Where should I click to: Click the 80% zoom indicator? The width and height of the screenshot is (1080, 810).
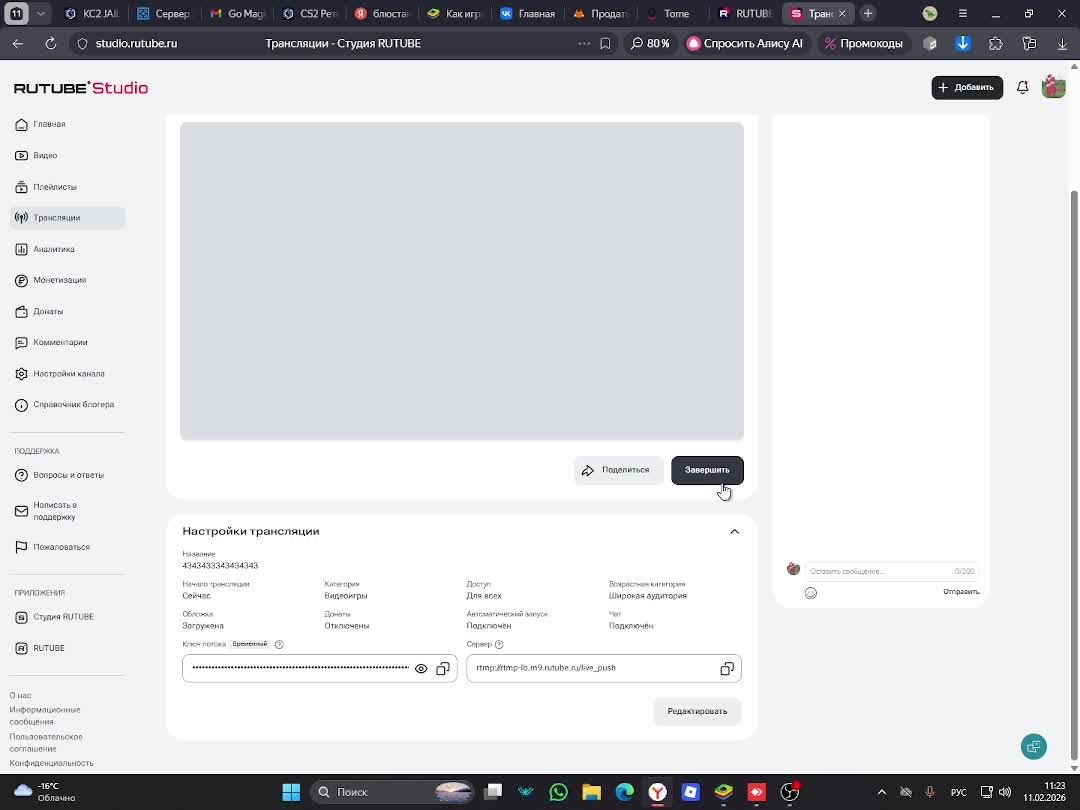[650, 43]
